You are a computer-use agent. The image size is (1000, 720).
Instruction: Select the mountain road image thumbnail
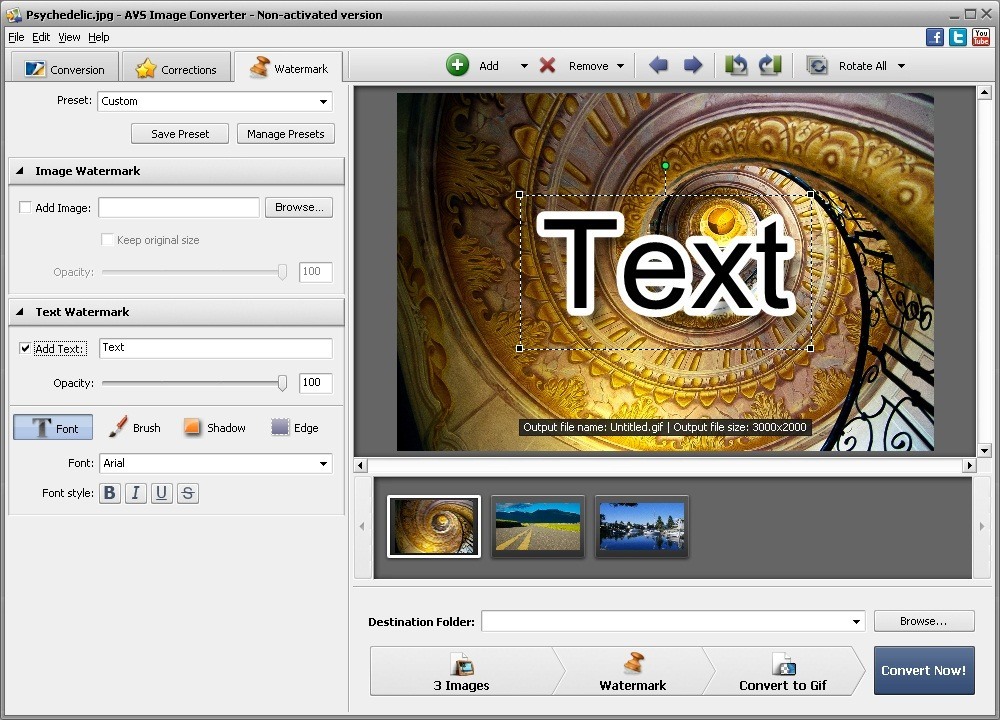pyautogui.click(x=537, y=526)
